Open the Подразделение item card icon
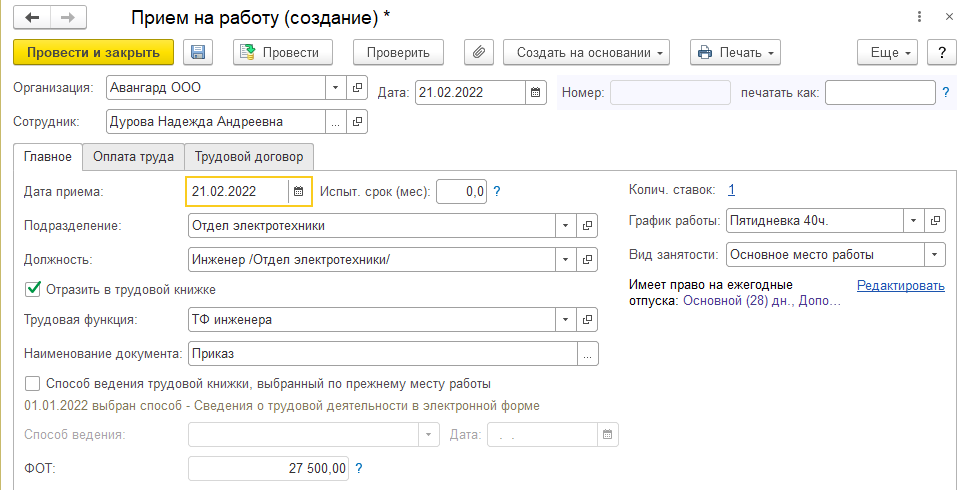 click(x=588, y=225)
